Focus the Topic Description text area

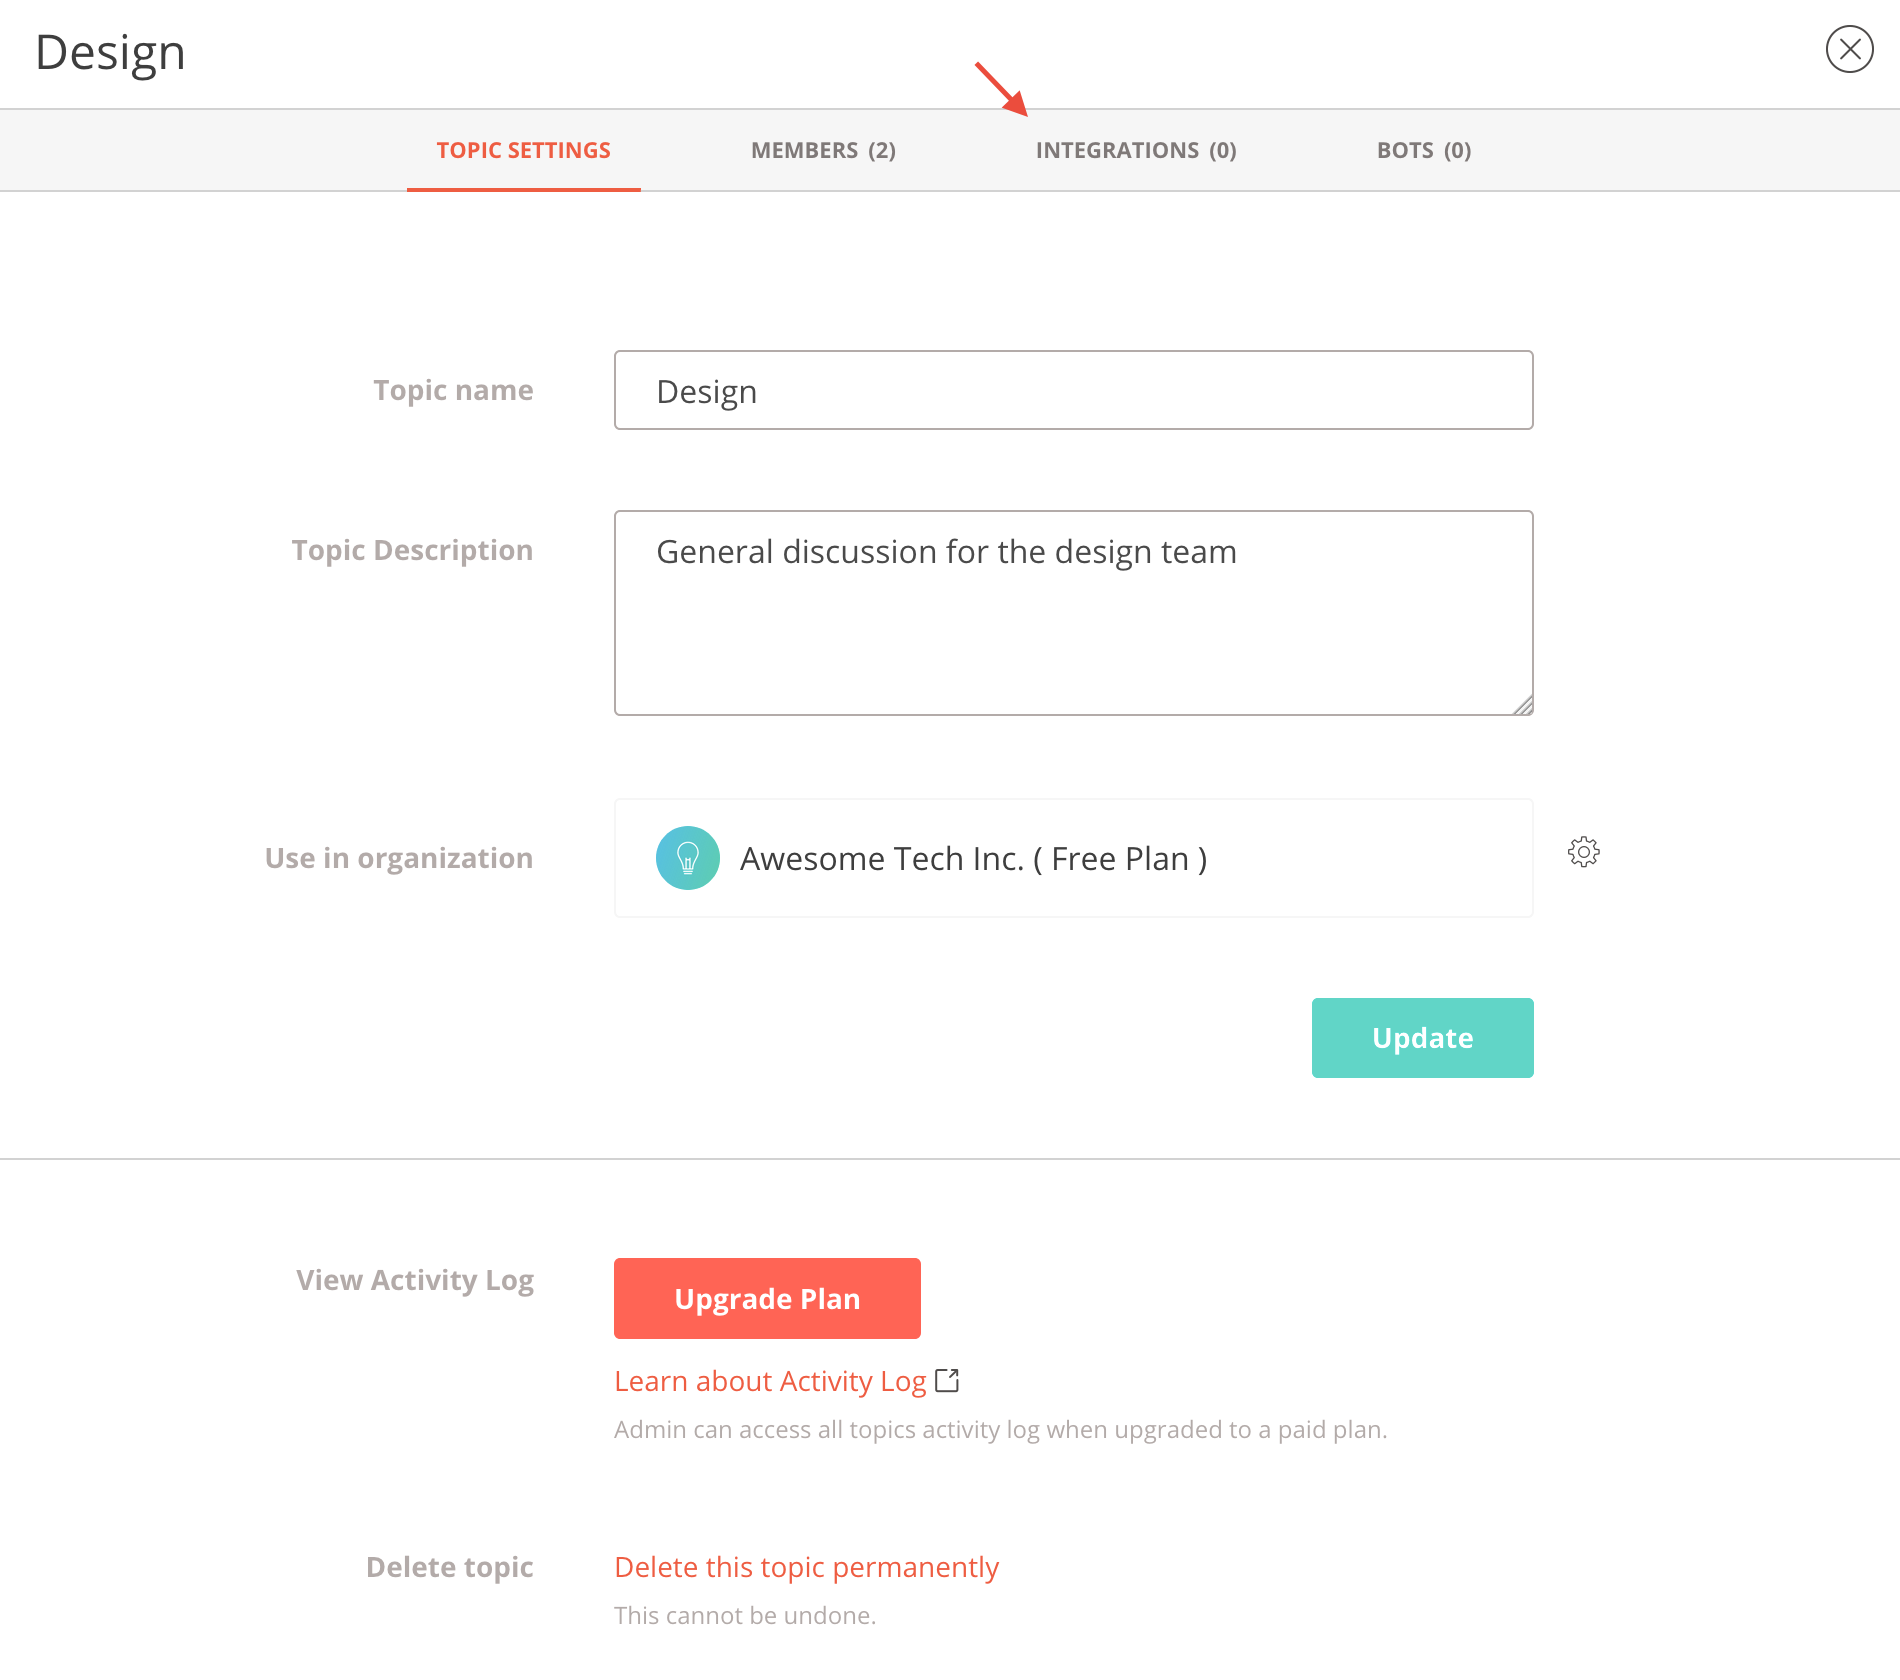[1073, 613]
